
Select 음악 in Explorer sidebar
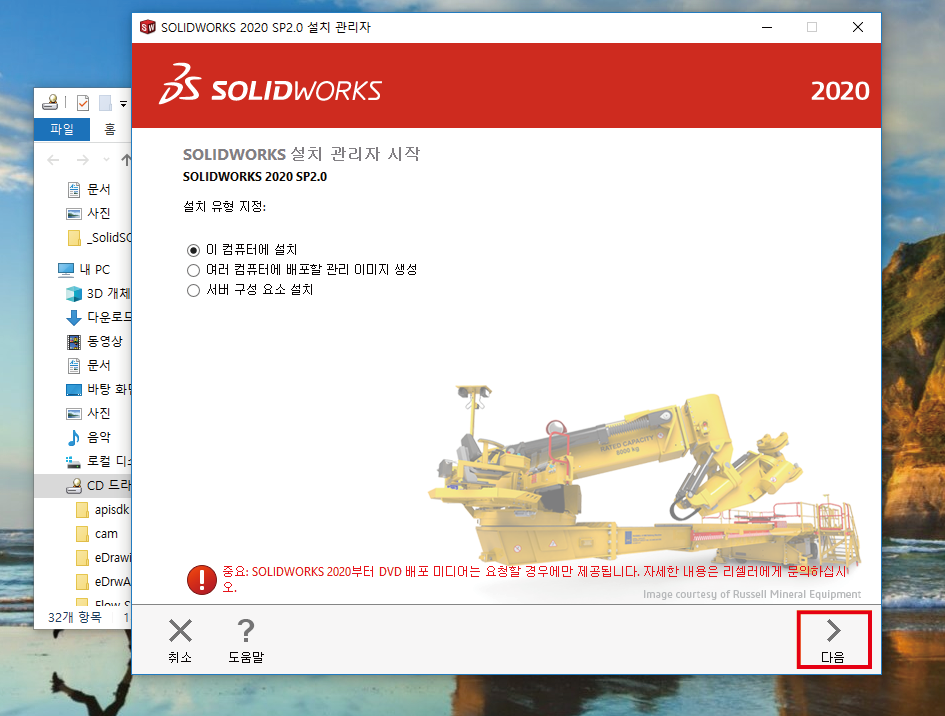point(89,438)
